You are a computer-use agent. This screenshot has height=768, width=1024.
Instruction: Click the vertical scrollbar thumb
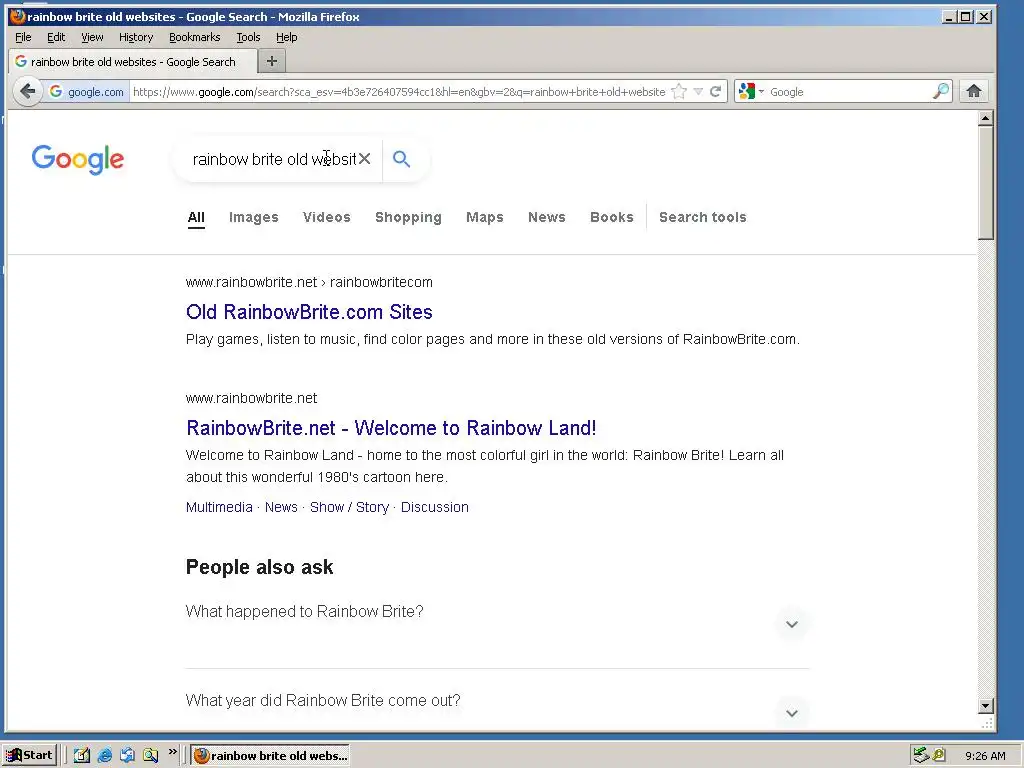(x=985, y=183)
